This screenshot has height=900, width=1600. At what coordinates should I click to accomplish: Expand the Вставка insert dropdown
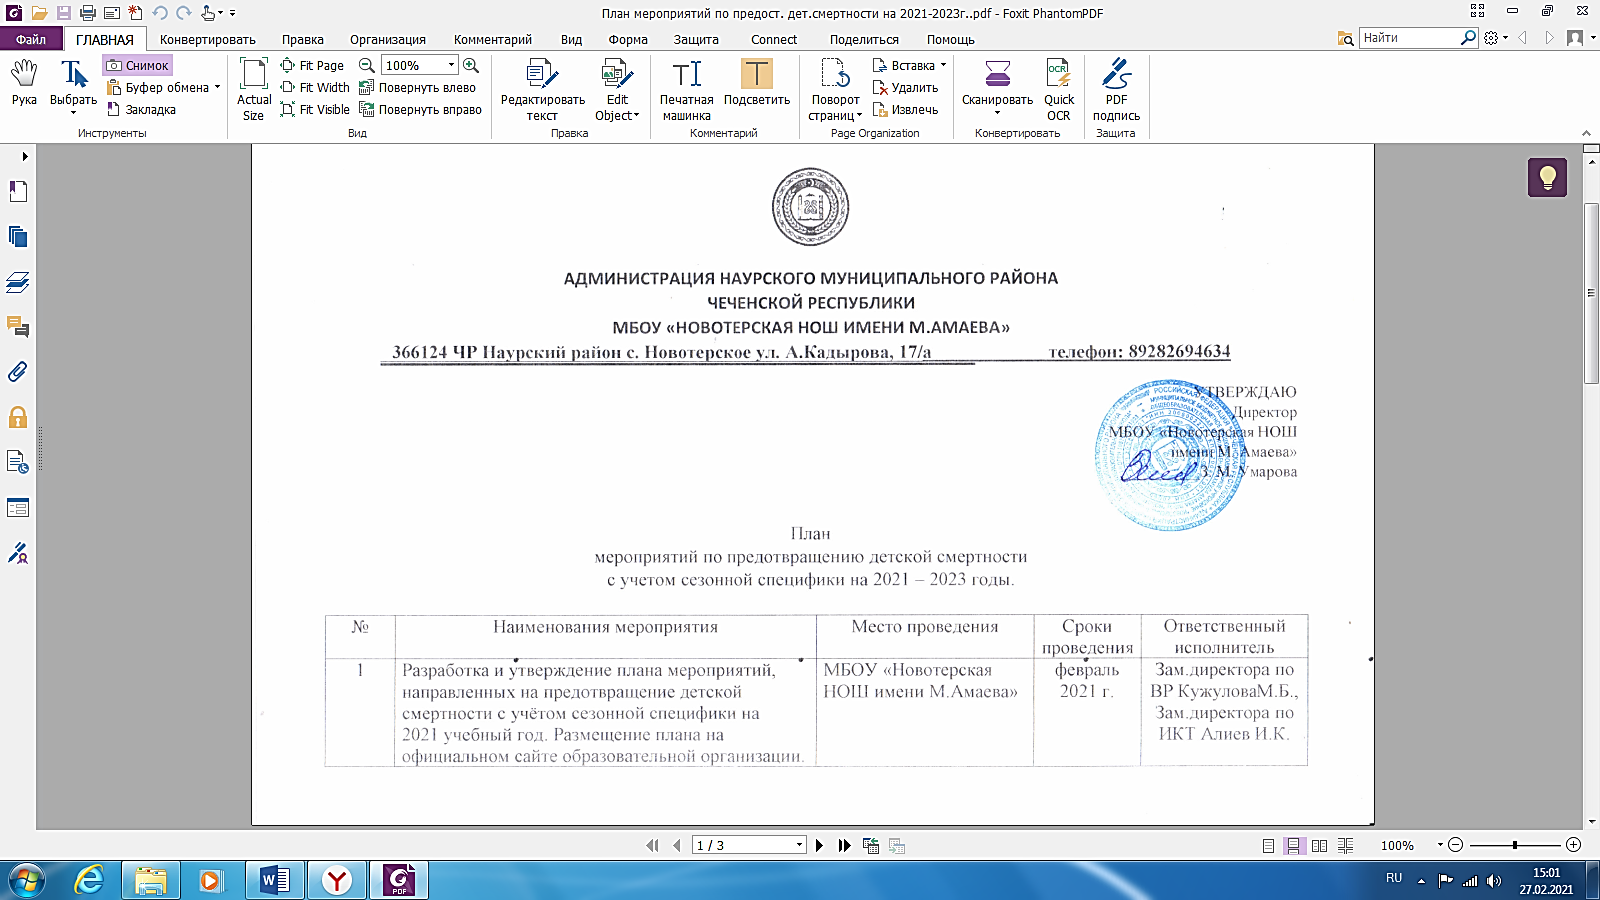click(909, 66)
